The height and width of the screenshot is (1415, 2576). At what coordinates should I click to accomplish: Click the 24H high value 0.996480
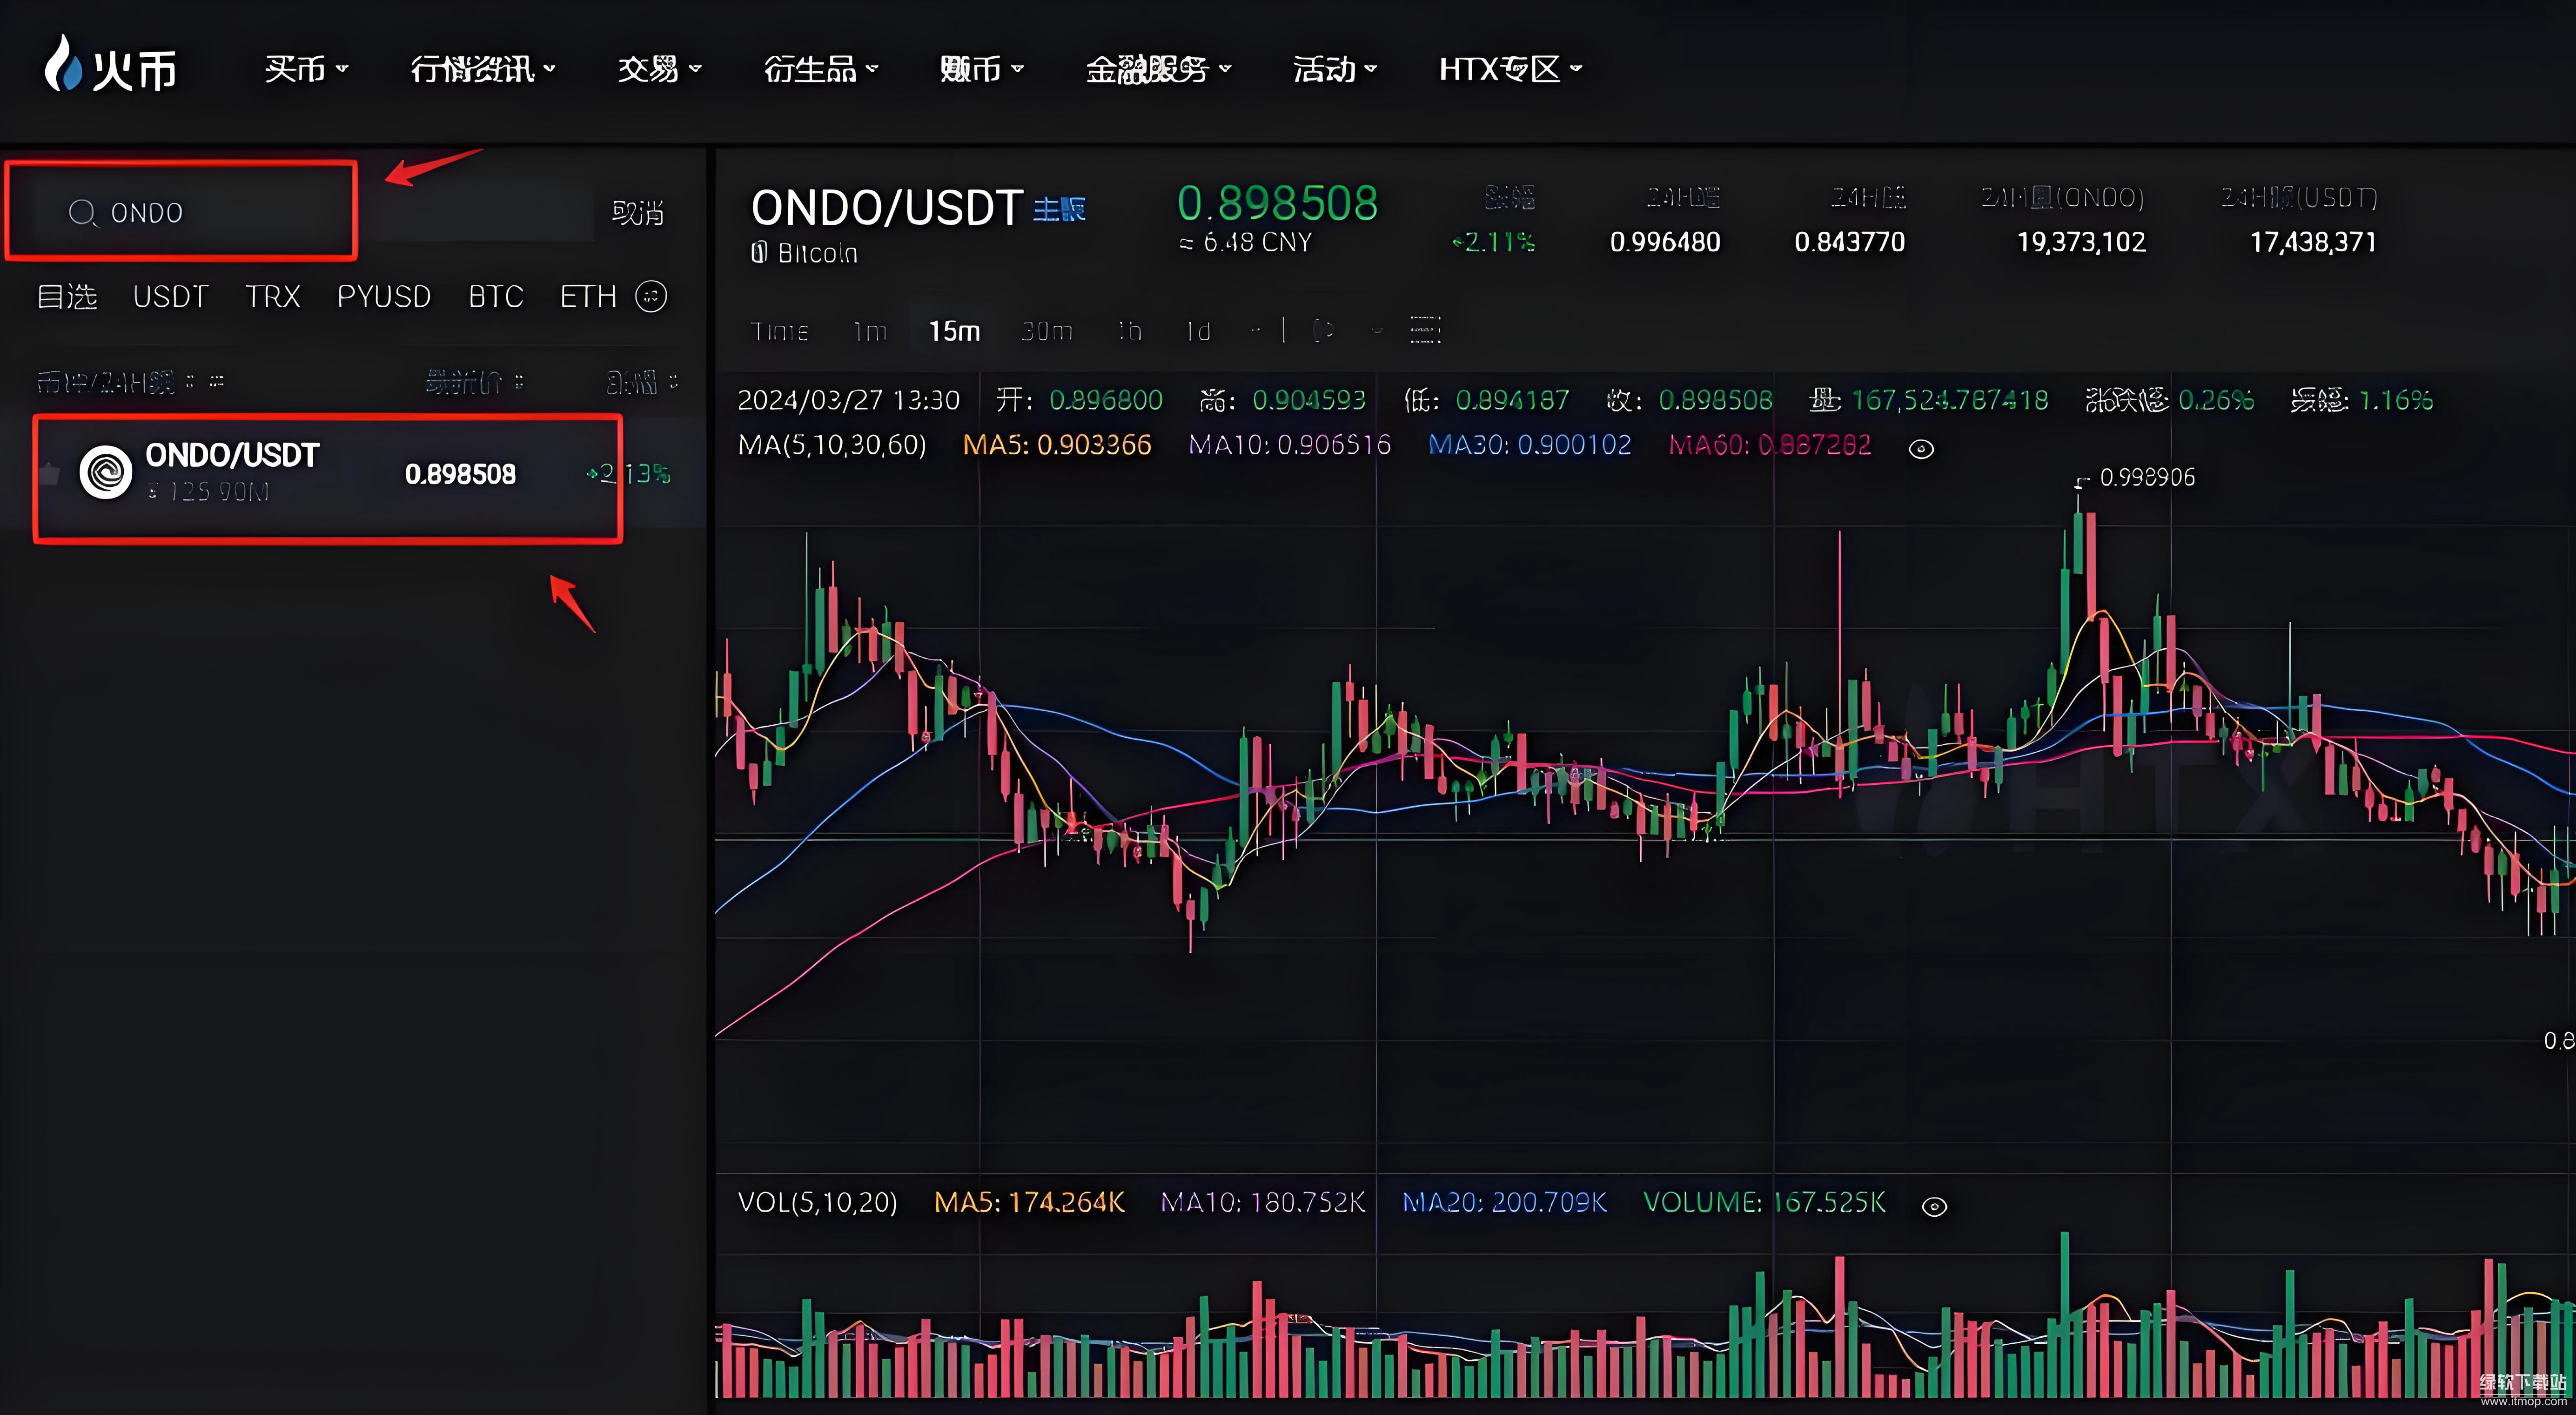pos(1665,242)
